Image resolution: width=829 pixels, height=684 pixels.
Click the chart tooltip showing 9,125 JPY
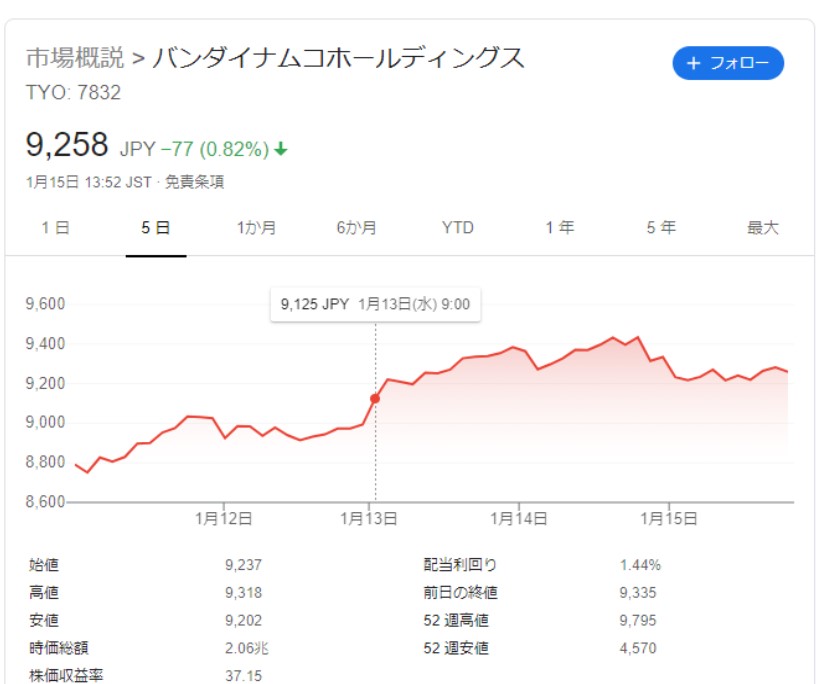pos(375,305)
